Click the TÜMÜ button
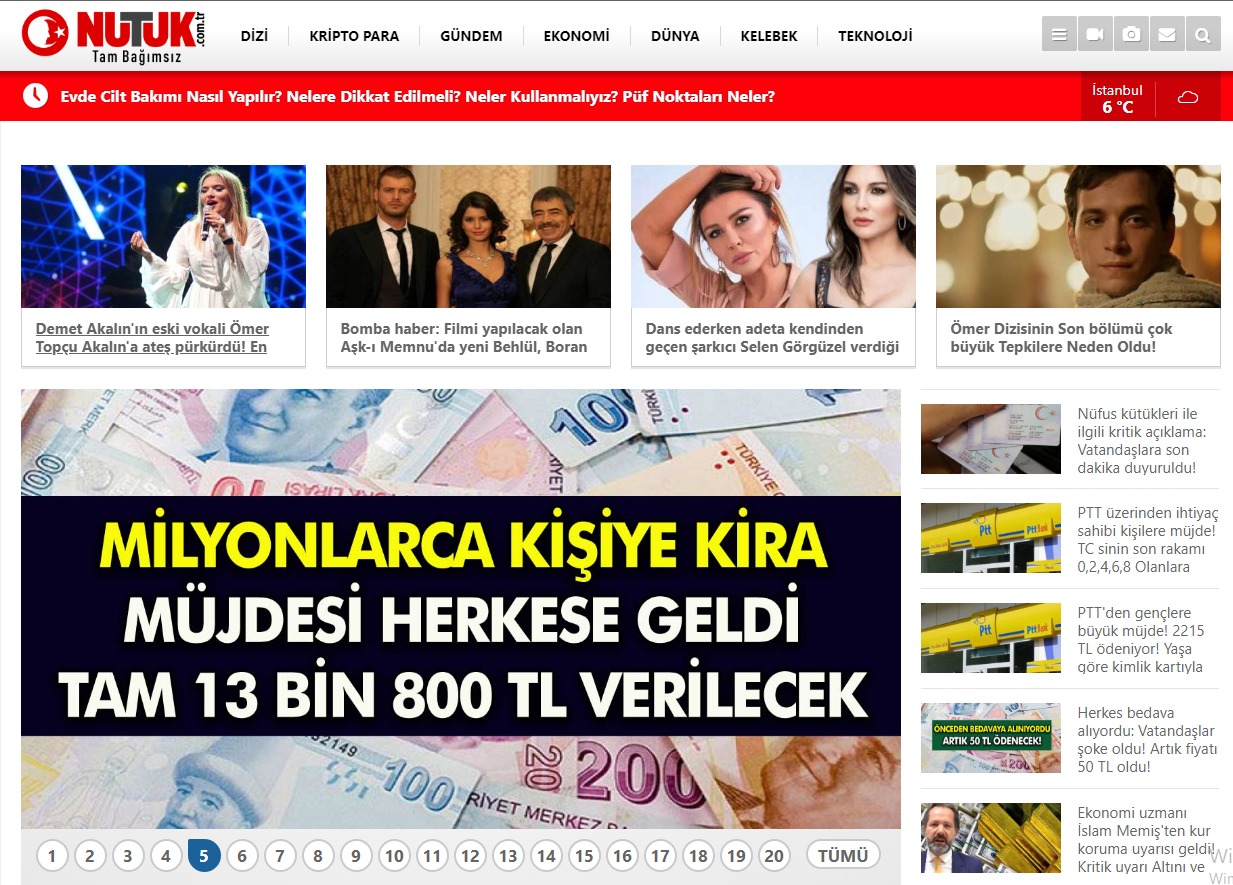Screen dimensions: 1233x885 (843, 855)
